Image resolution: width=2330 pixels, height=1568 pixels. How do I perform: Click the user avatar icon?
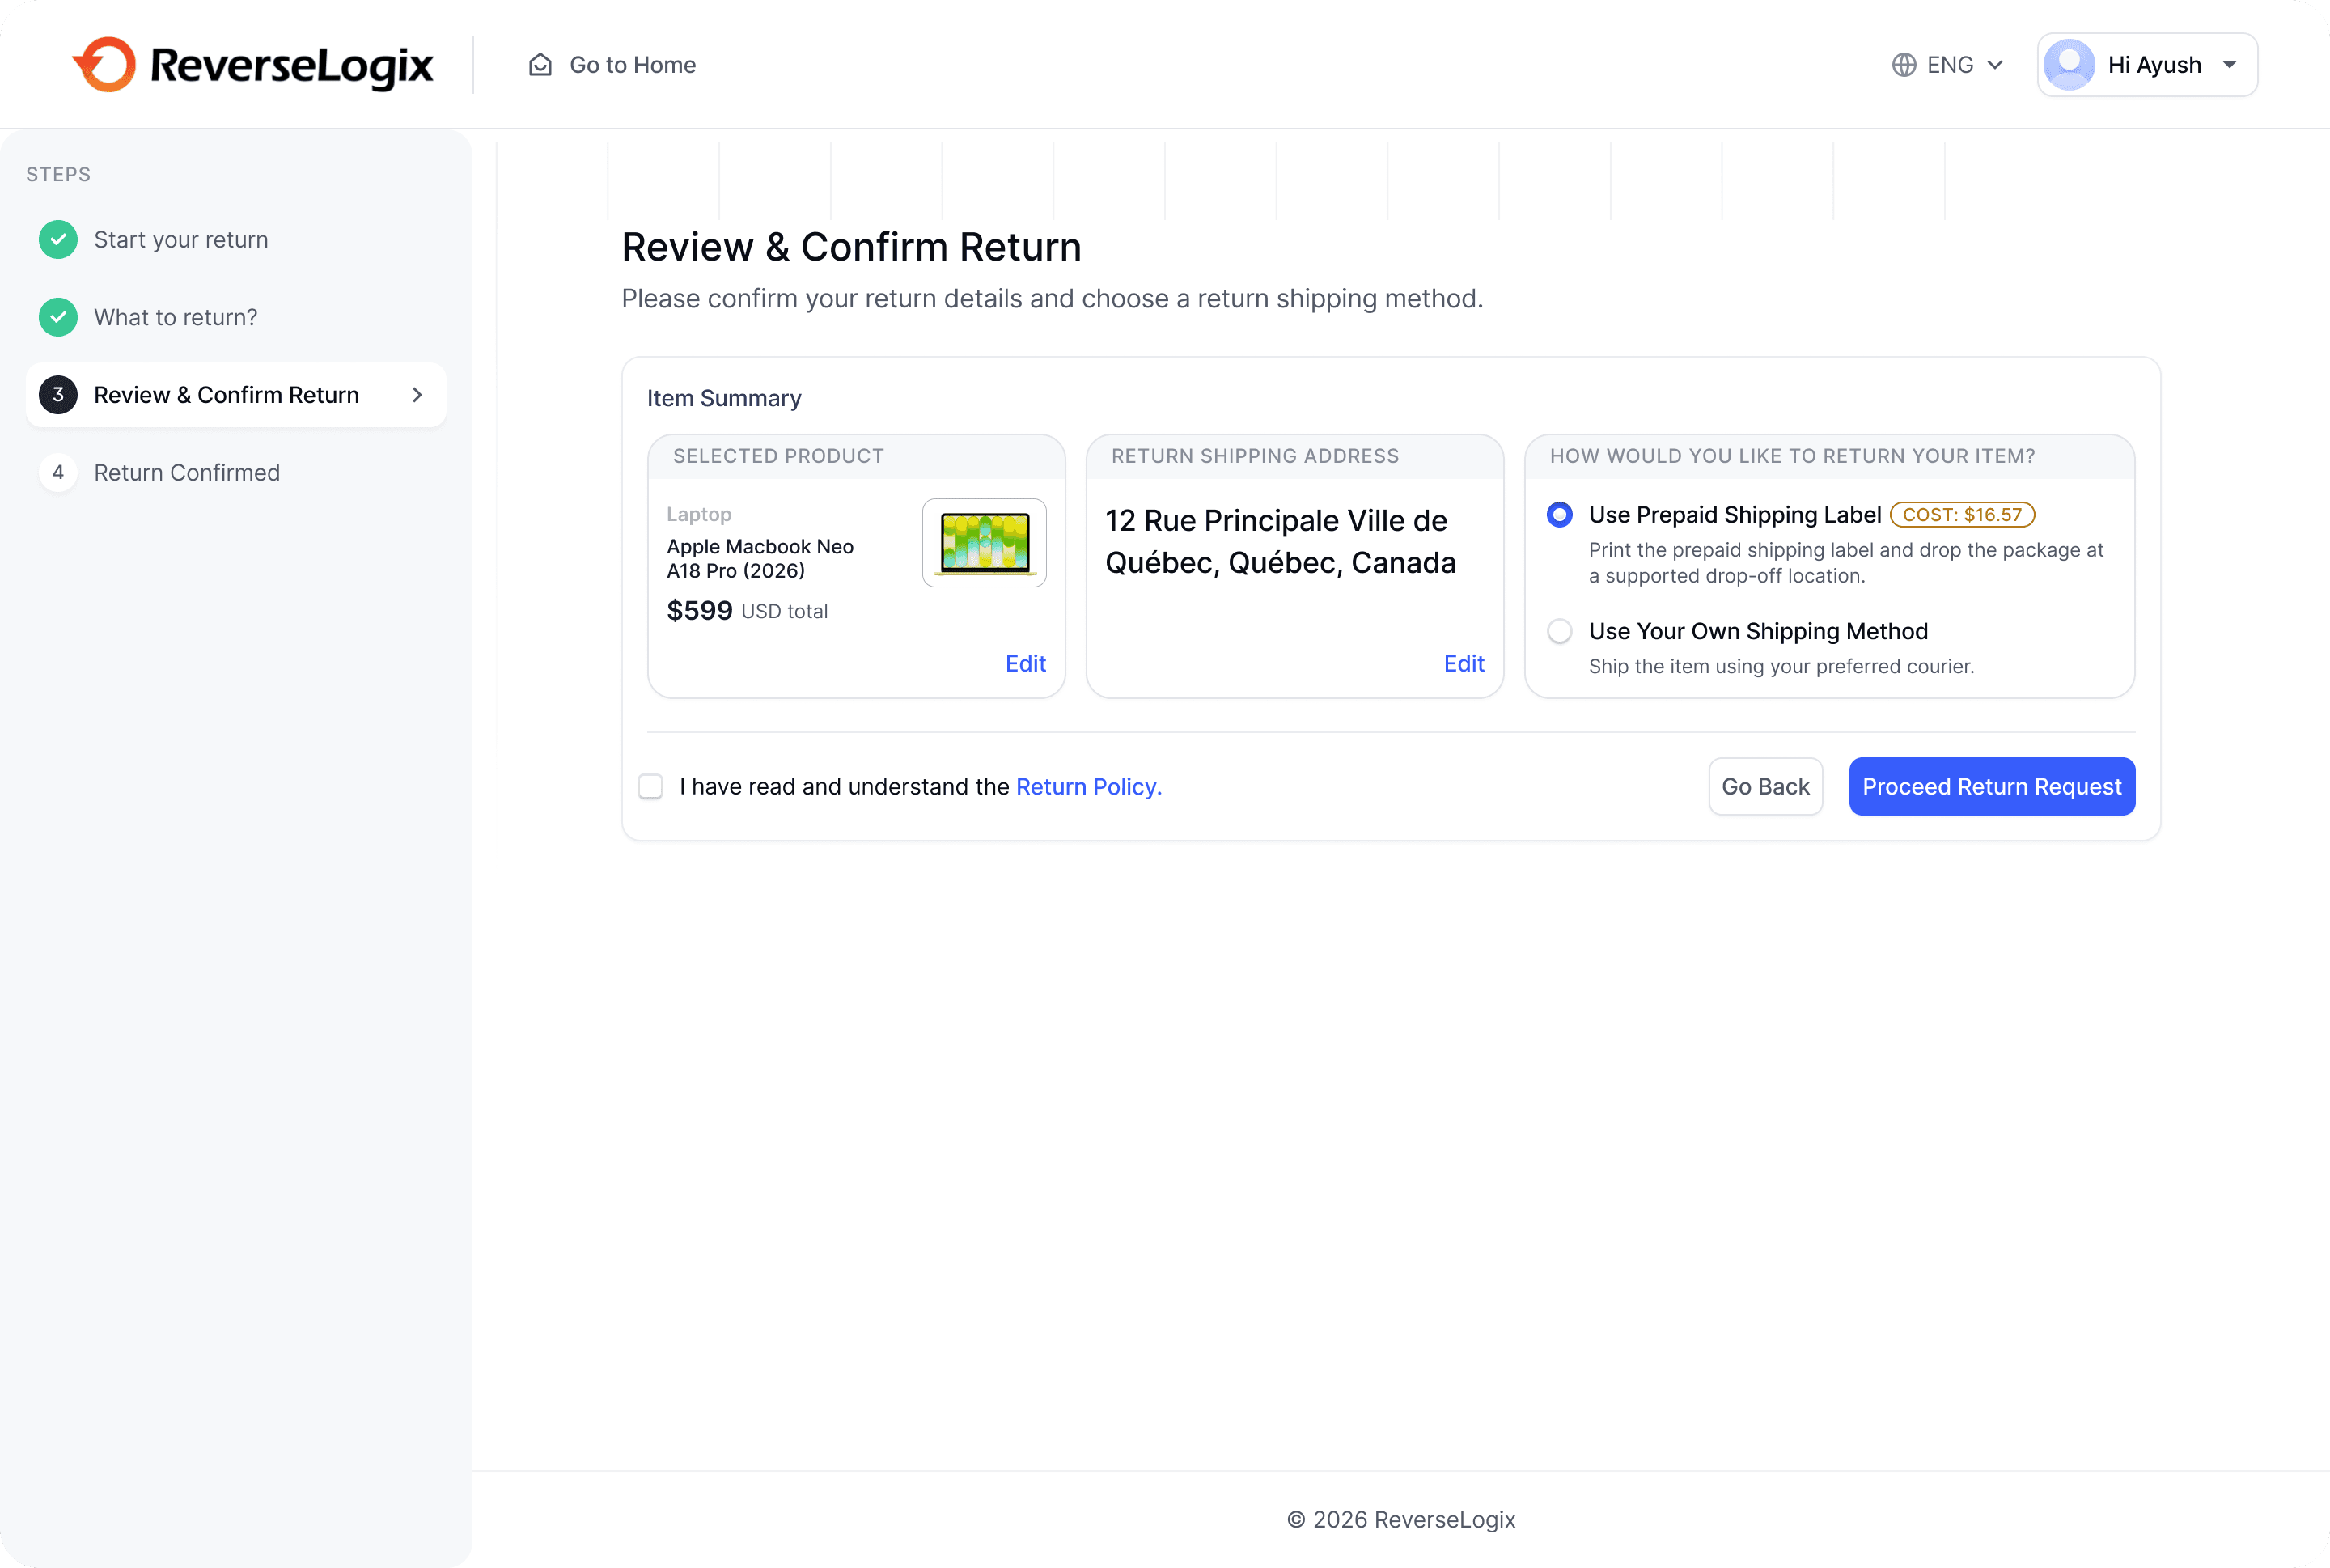[x=2069, y=65]
